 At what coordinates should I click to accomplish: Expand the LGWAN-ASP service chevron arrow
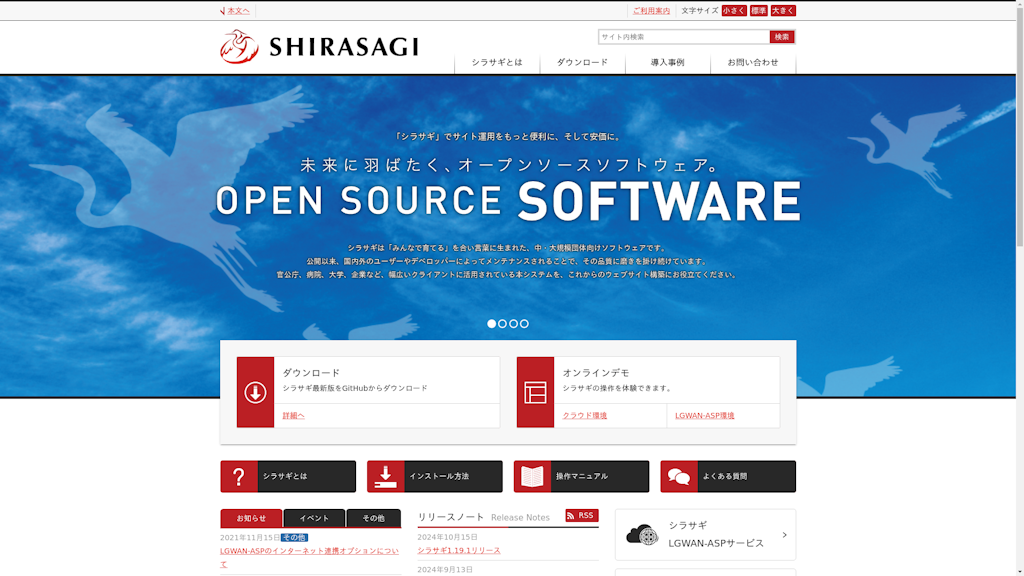[x=784, y=535]
